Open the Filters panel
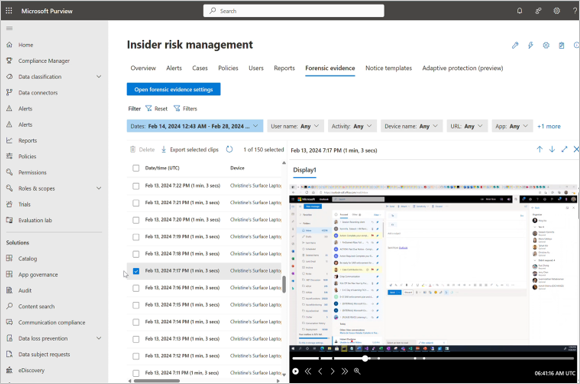The image size is (580, 384). tap(185, 108)
